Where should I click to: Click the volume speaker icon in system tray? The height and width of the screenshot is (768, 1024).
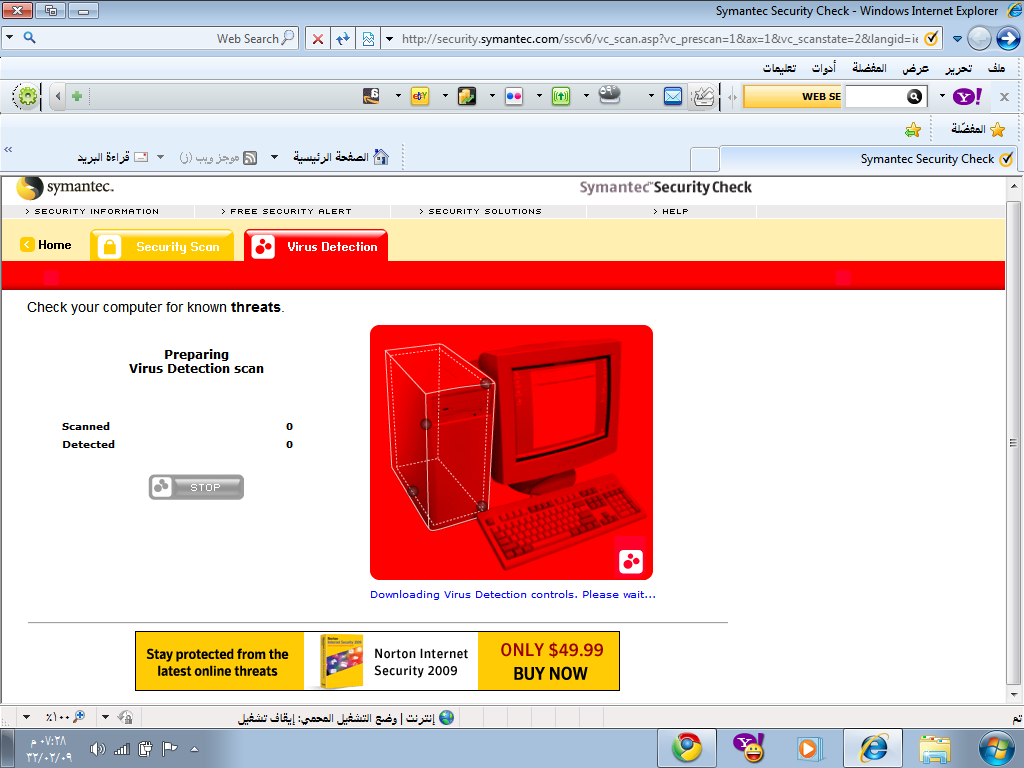pyautogui.click(x=97, y=749)
